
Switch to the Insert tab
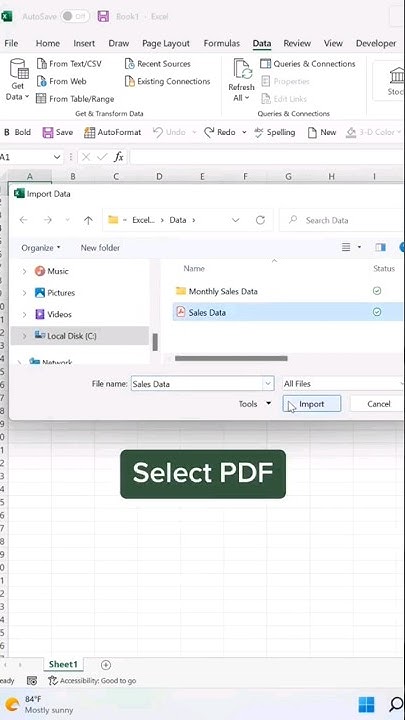tap(84, 43)
